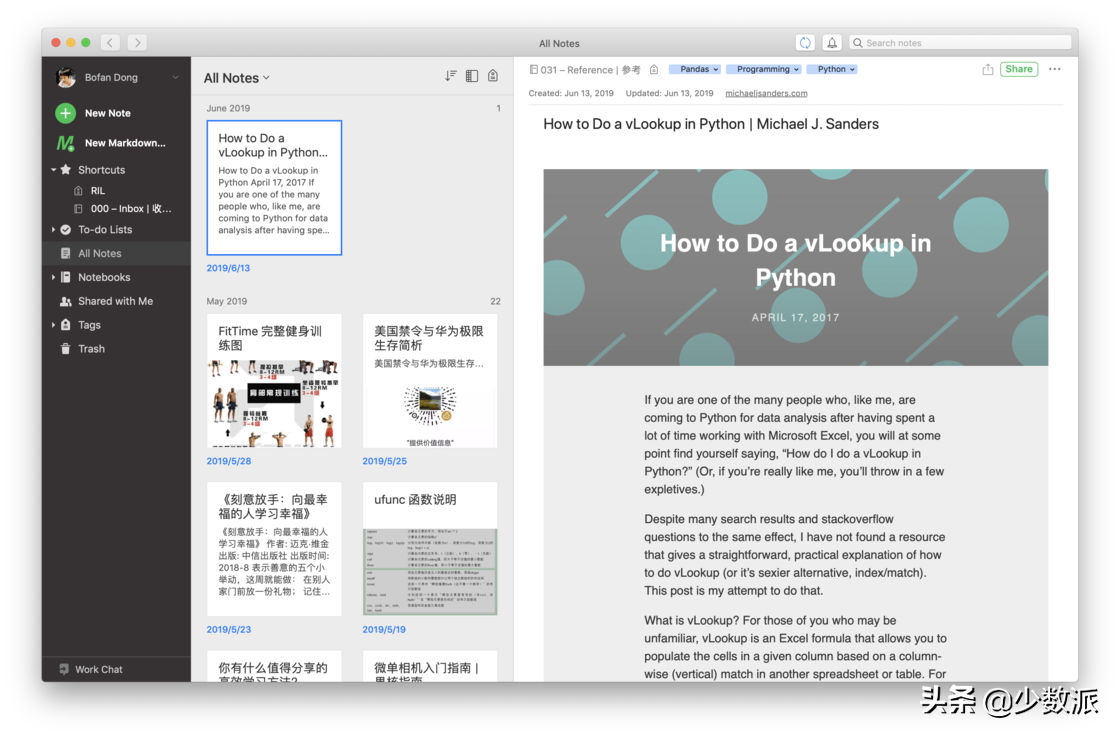The image size is (1120, 737).
Task: Open the FitTime 完整健身训练图 note
Action: pos(274,381)
